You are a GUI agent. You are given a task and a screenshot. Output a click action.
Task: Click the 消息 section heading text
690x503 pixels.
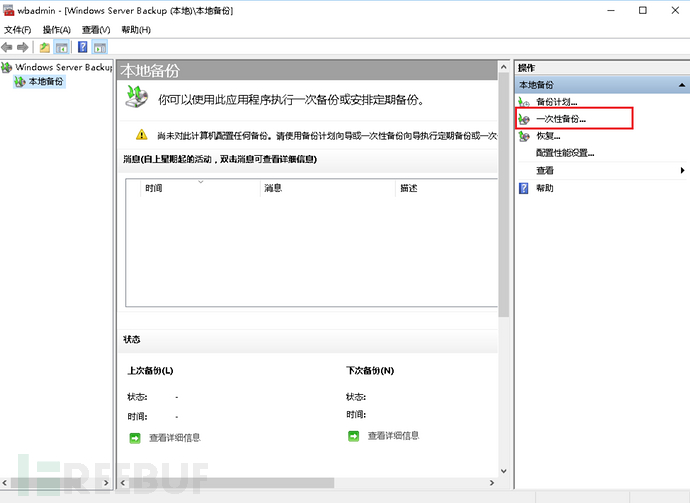coord(220,159)
